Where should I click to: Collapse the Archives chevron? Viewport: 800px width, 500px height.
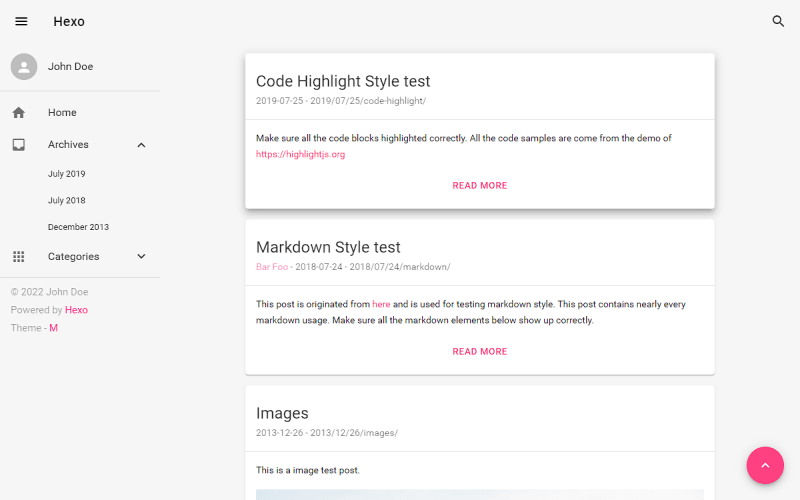click(141, 145)
